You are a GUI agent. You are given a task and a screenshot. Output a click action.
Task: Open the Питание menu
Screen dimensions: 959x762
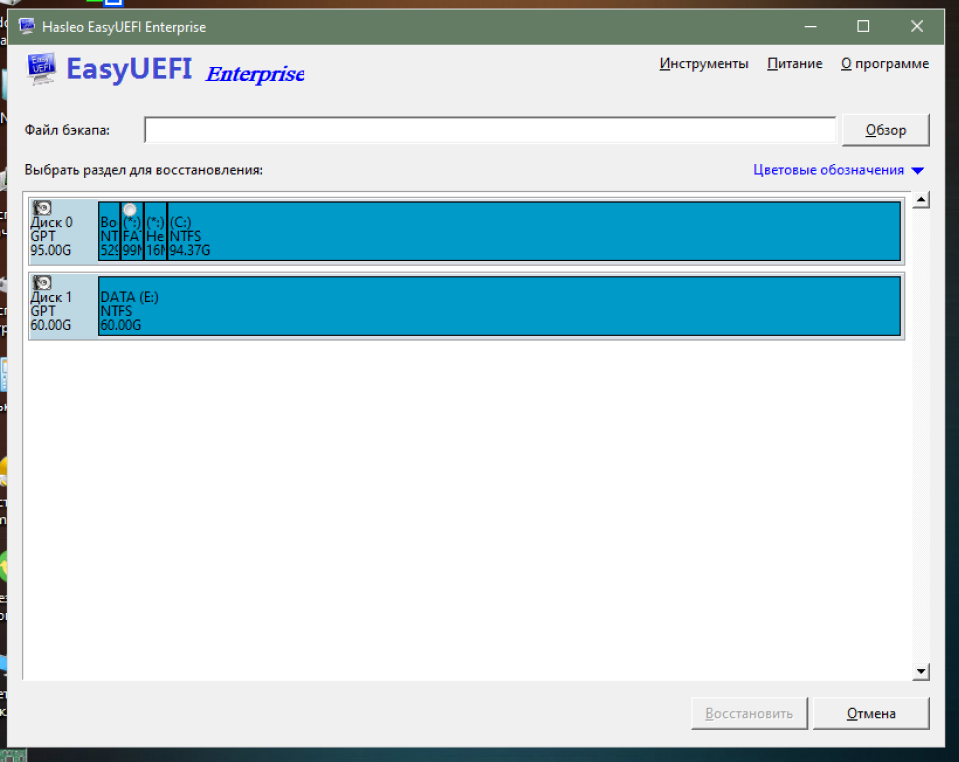pyautogui.click(x=794, y=64)
